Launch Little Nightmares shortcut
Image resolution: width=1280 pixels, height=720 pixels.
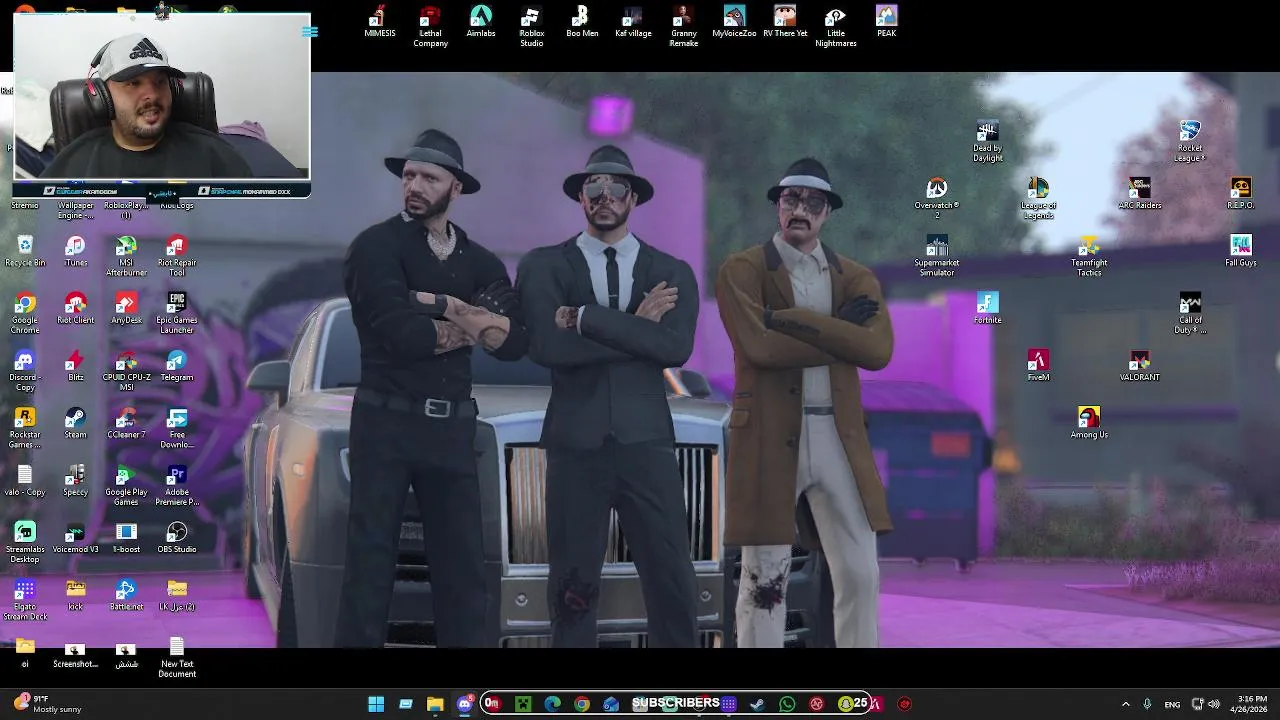(x=836, y=27)
